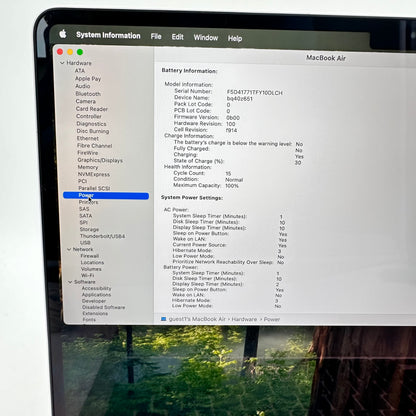416x416 pixels.
Task: Collapse the Network section chevron
Action: (x=69, y=249)
